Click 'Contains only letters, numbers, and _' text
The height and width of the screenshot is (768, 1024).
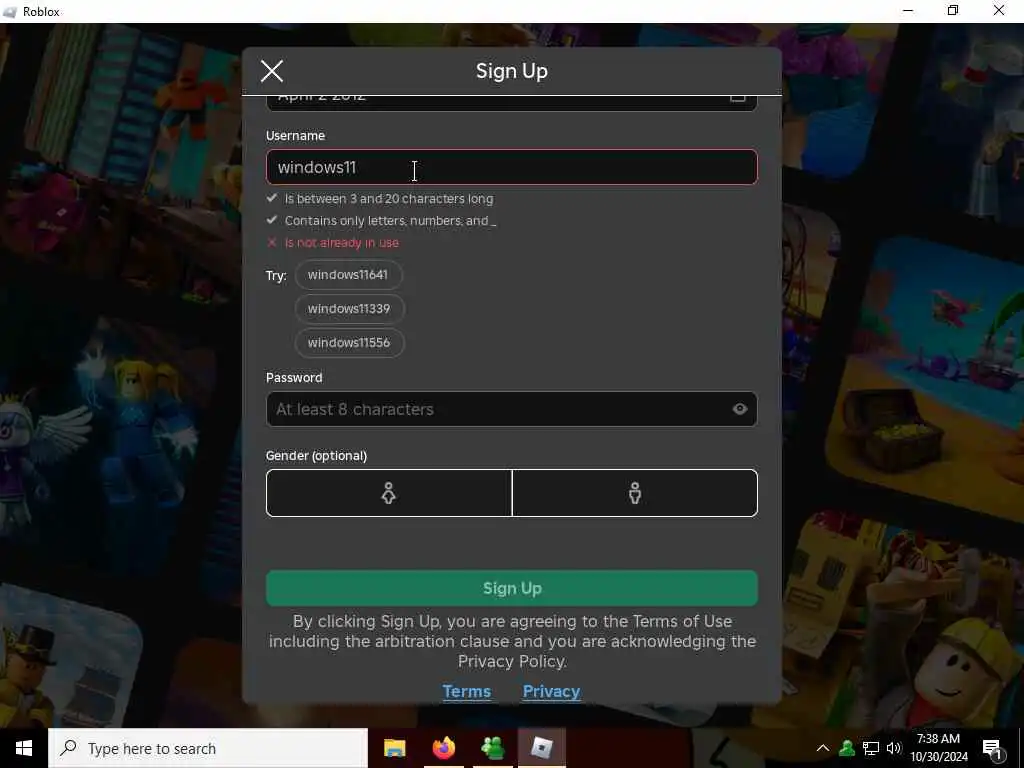(391, 221)
